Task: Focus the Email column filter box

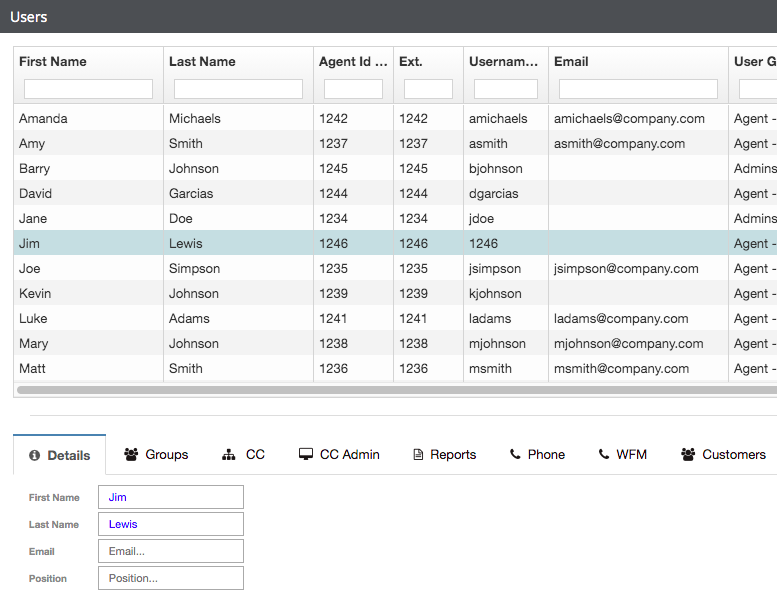Action: coord(638,89)
